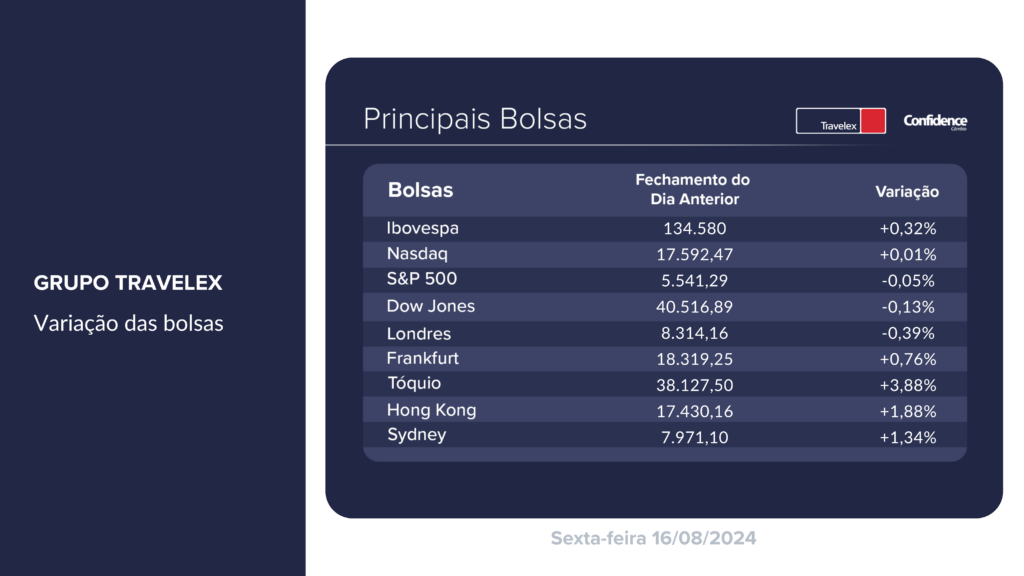This screenshot has width=1024, height=576.
Task: Select the Principais Bolsas title
Action: [x=475, y=120]
